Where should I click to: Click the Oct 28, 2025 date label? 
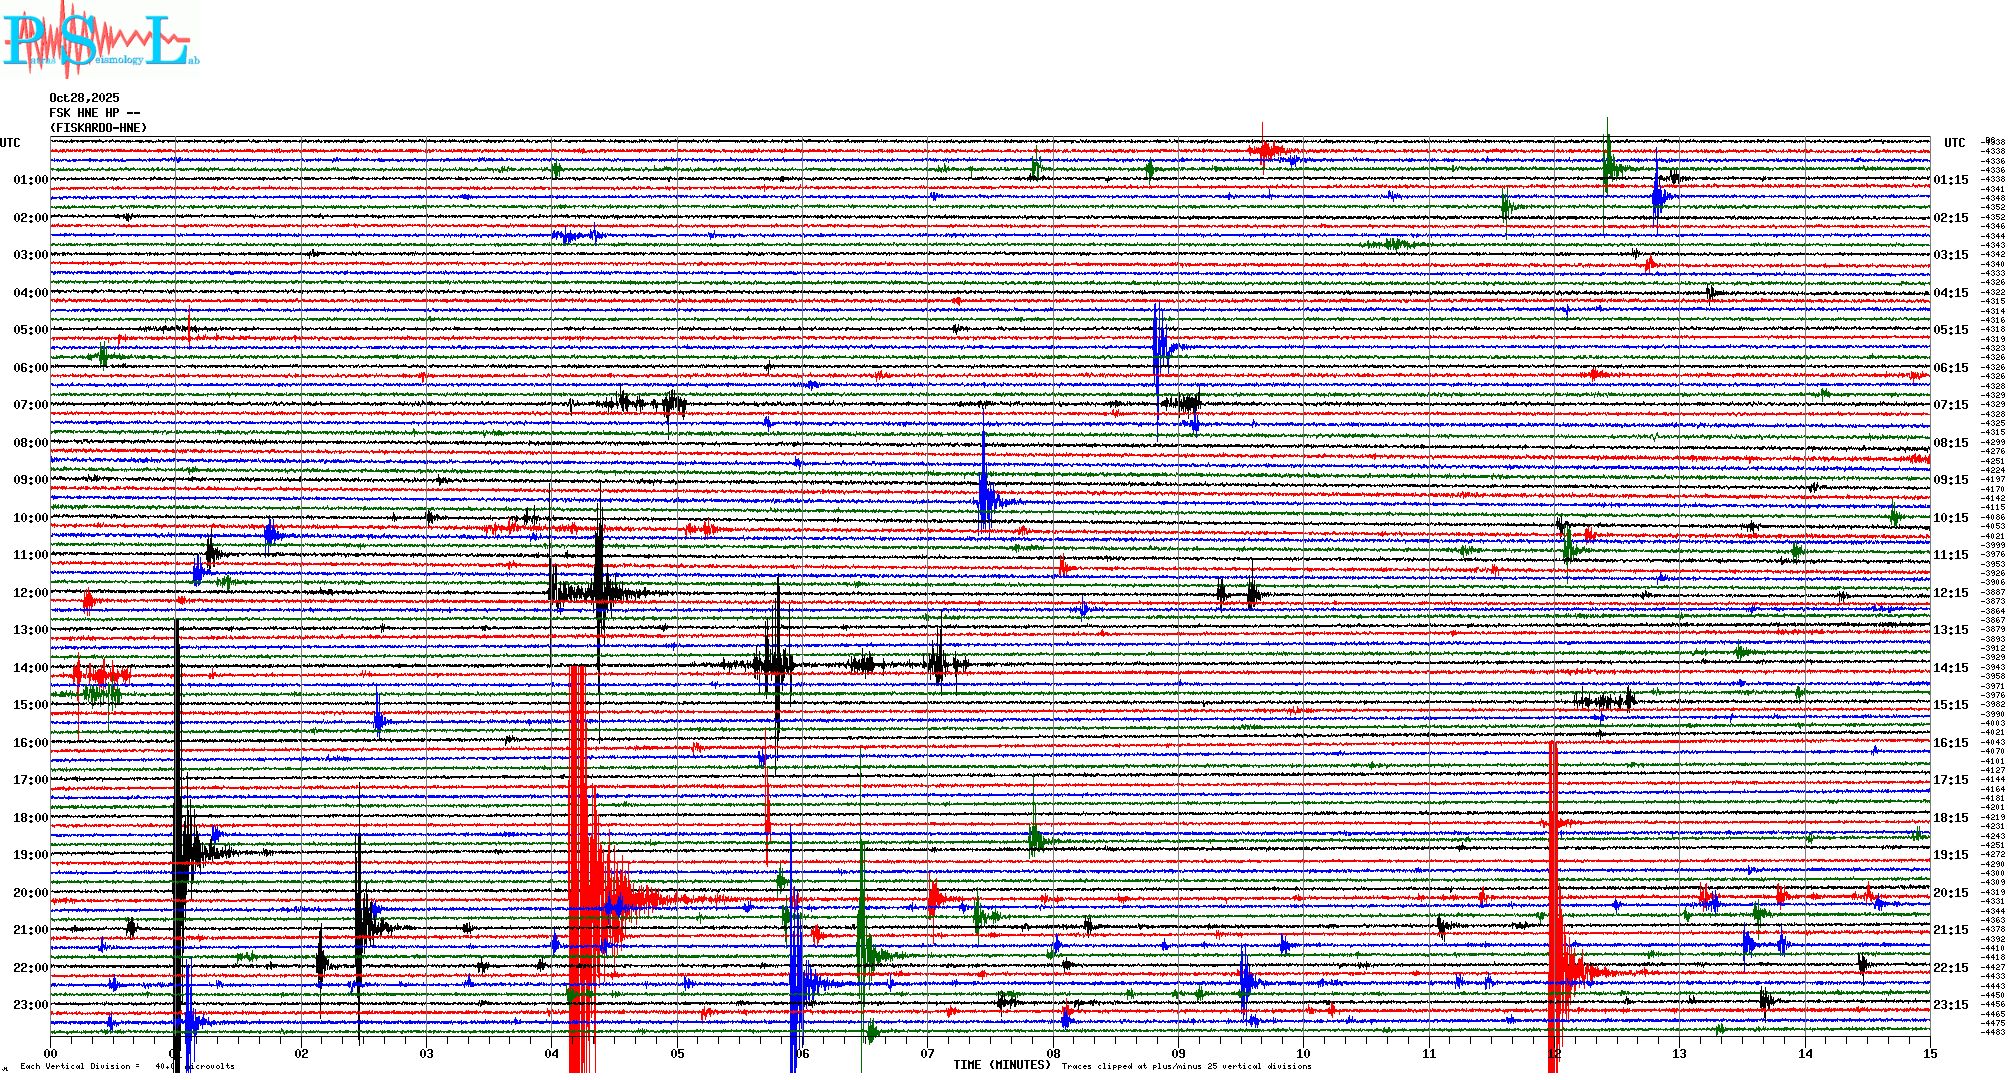[84, 98]
